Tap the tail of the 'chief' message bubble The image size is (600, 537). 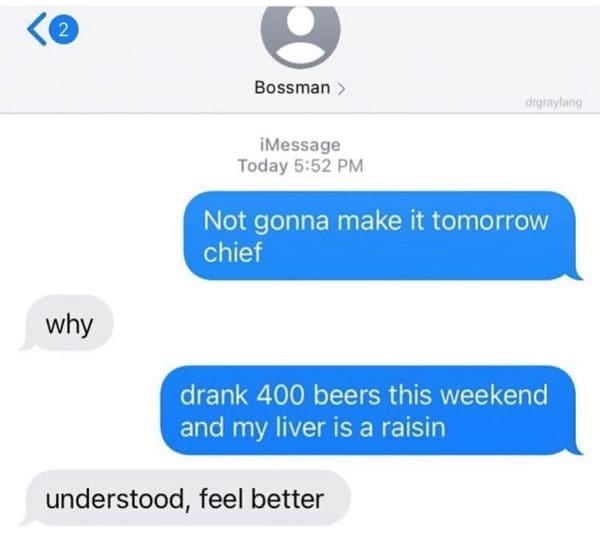click(575, 274)
